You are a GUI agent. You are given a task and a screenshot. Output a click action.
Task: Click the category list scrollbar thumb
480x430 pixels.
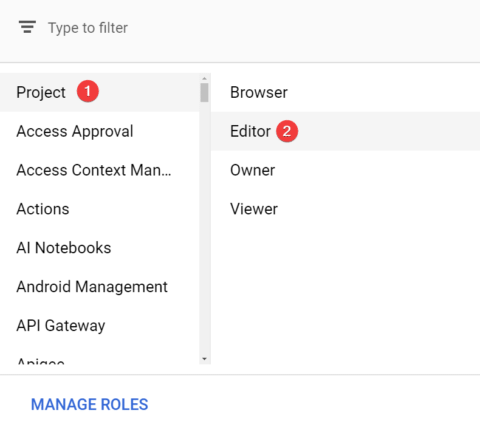pyautogui.click(x=204, y=92)
